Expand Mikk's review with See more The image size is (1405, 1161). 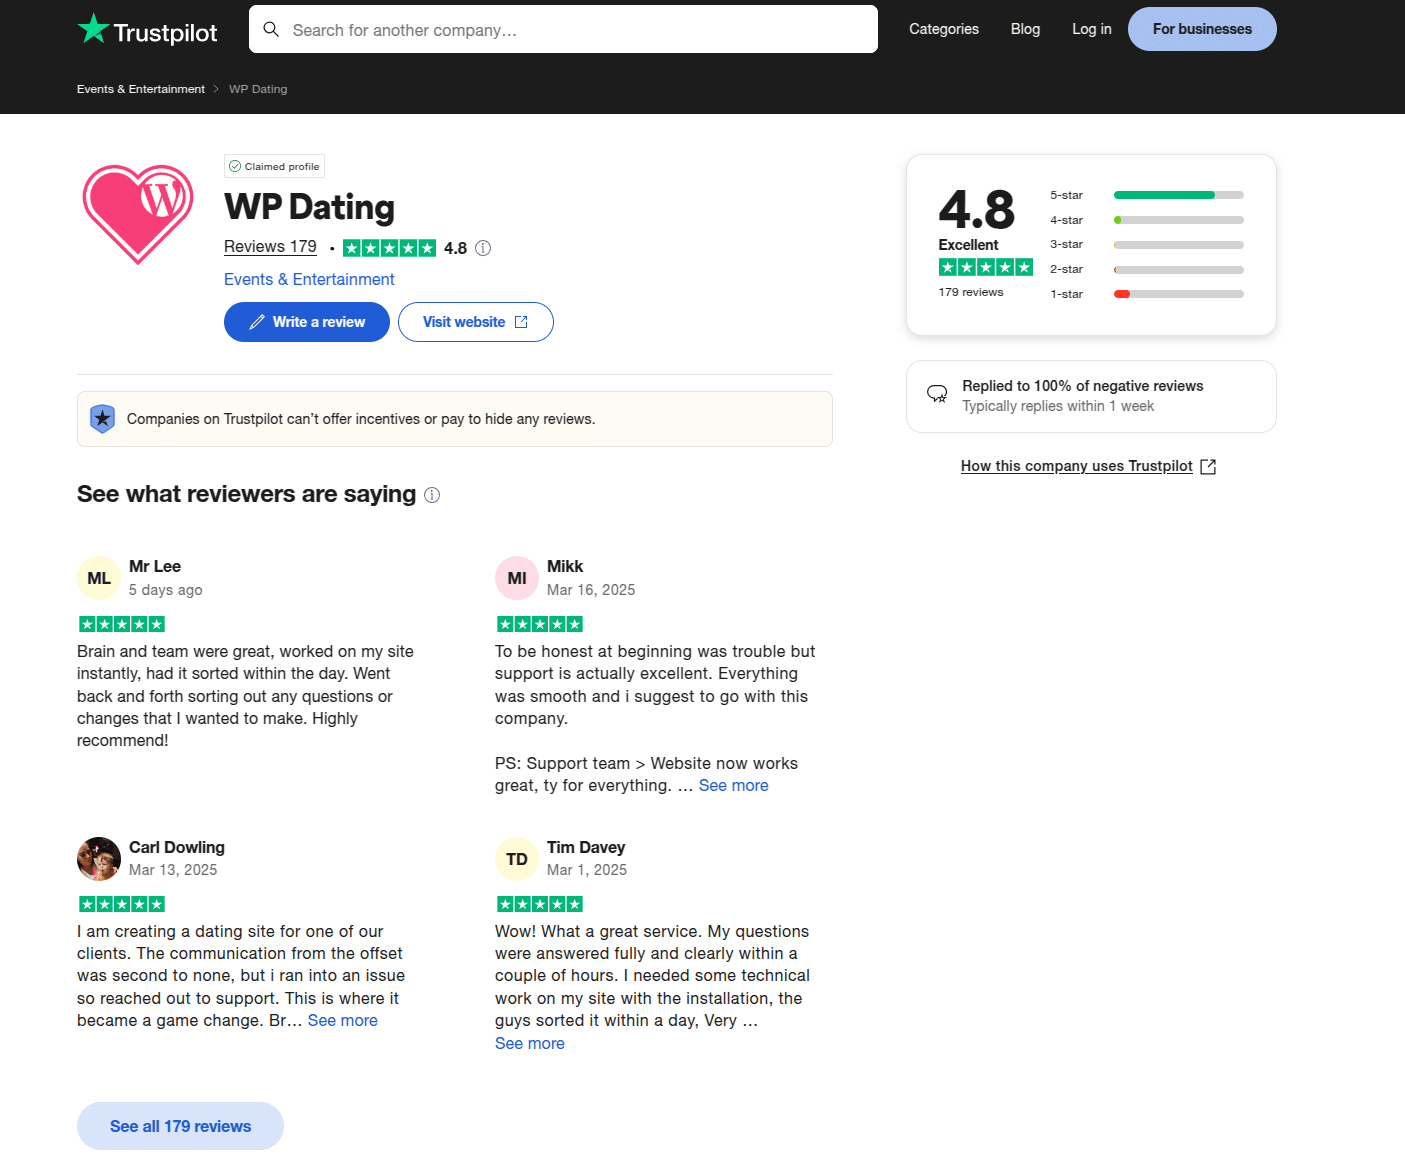click(x=733, y=786)
